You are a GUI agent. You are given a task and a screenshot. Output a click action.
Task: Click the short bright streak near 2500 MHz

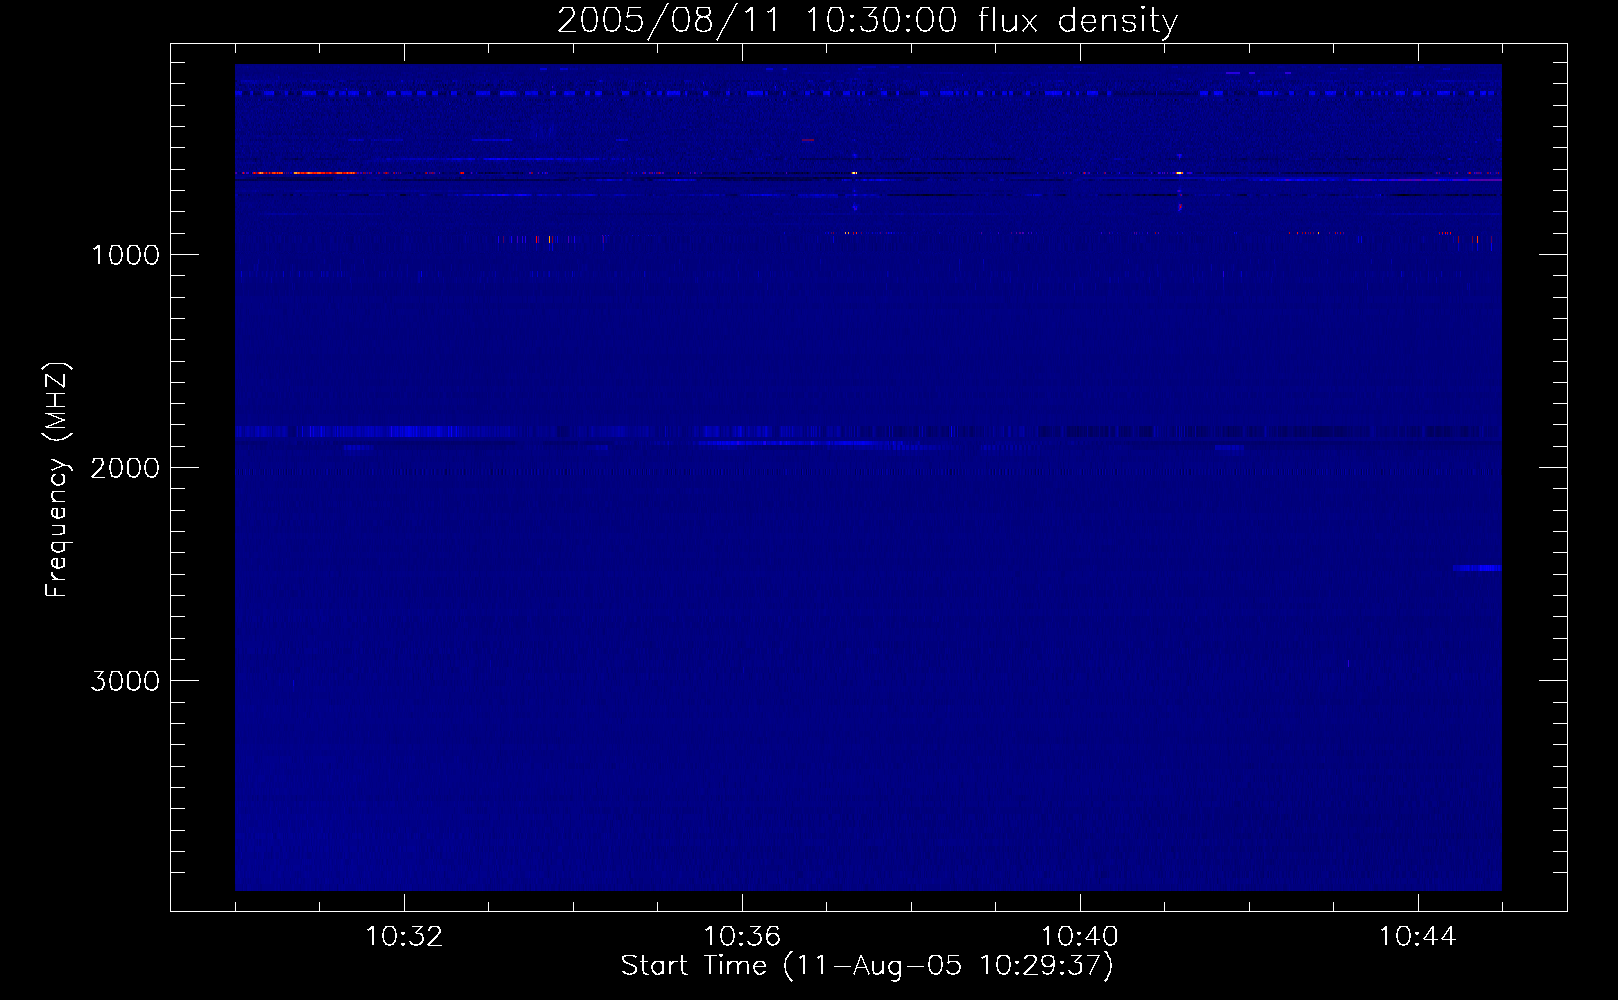coord(1477,568)
